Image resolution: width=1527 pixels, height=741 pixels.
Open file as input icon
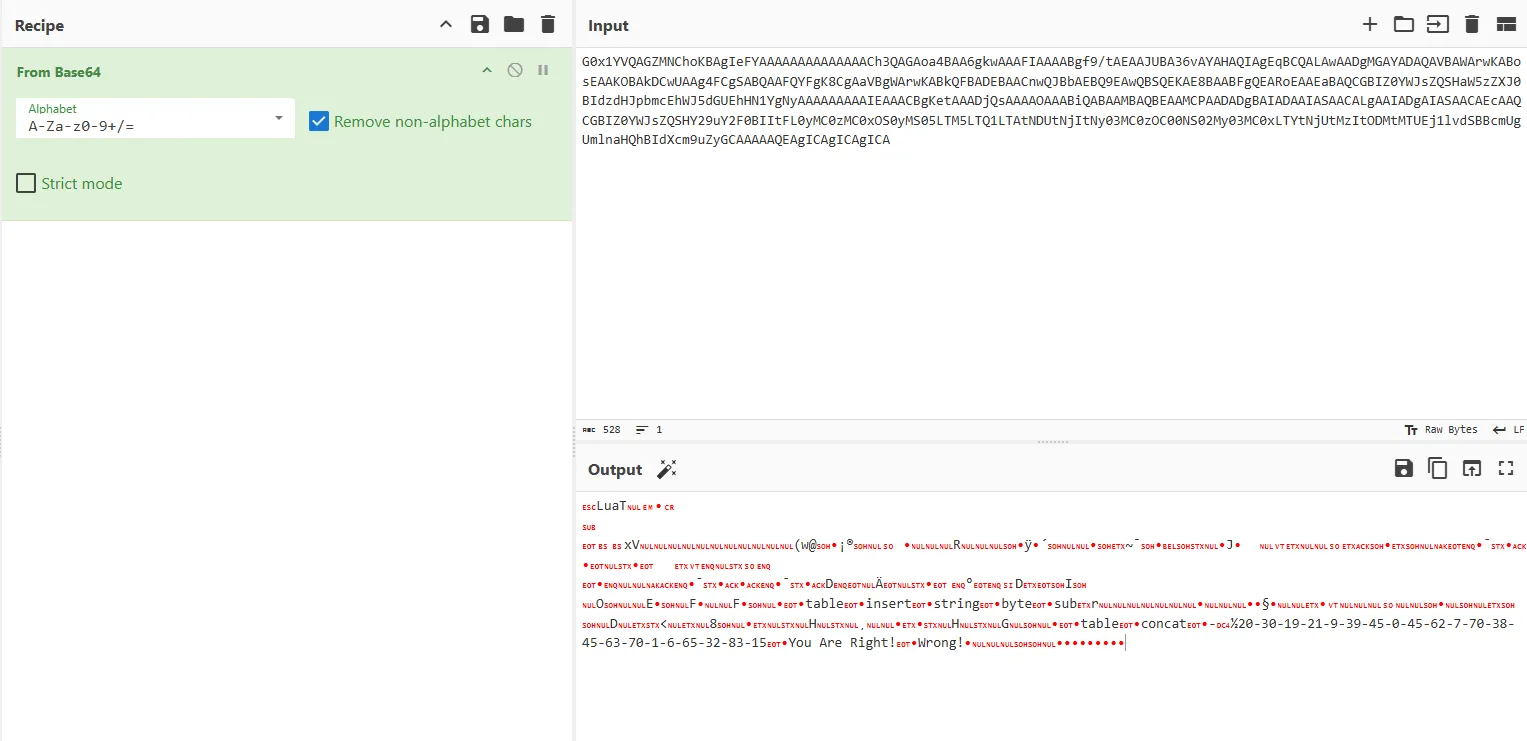1437,25
